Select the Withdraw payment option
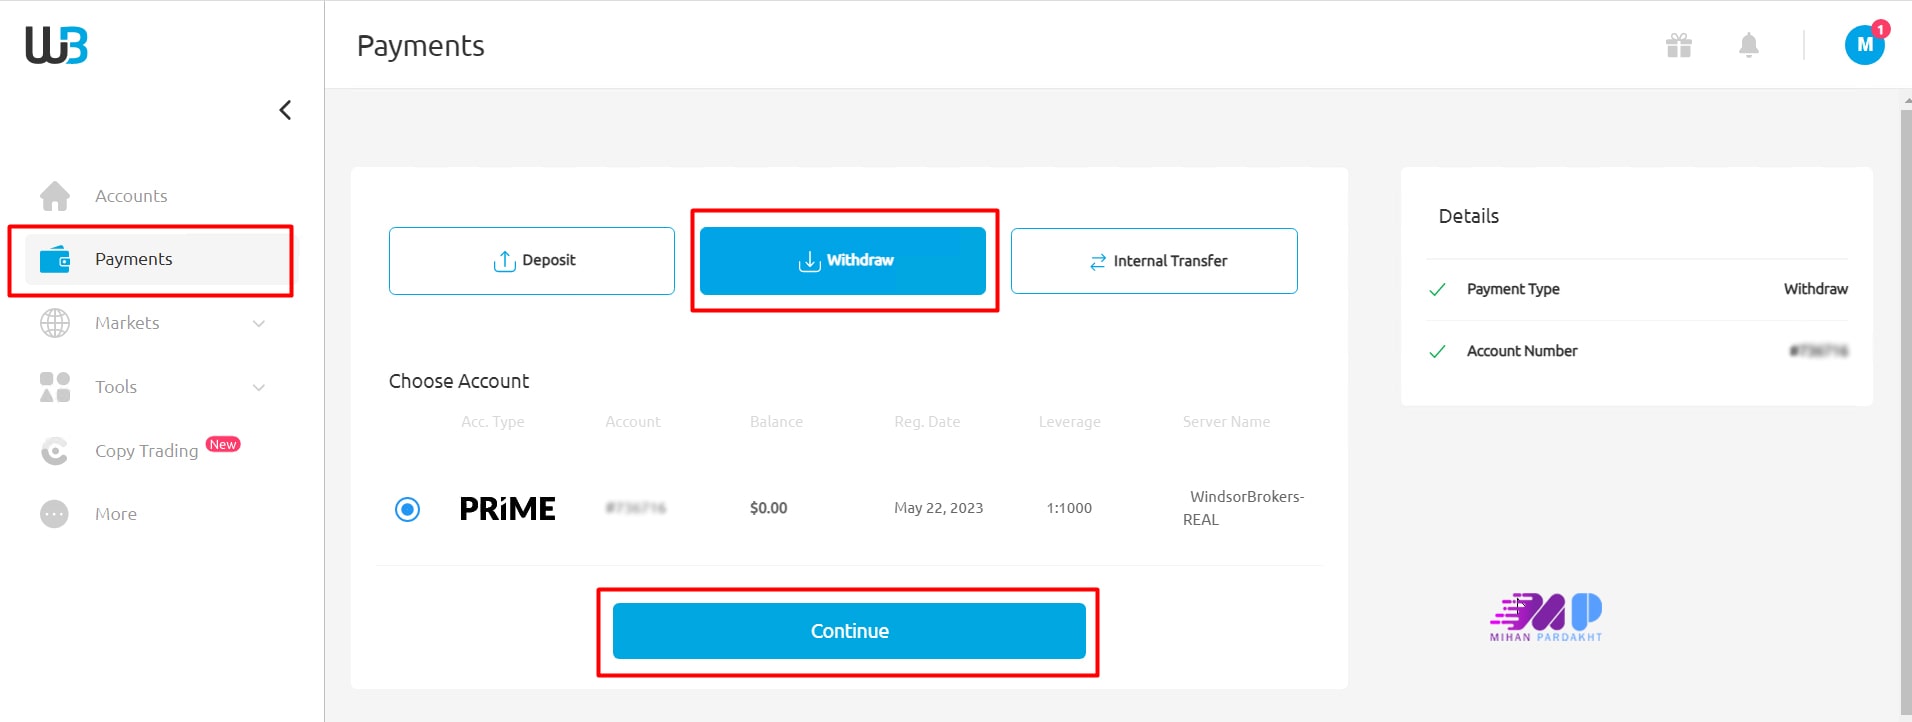1912x722 pixels. pos(843,260)
